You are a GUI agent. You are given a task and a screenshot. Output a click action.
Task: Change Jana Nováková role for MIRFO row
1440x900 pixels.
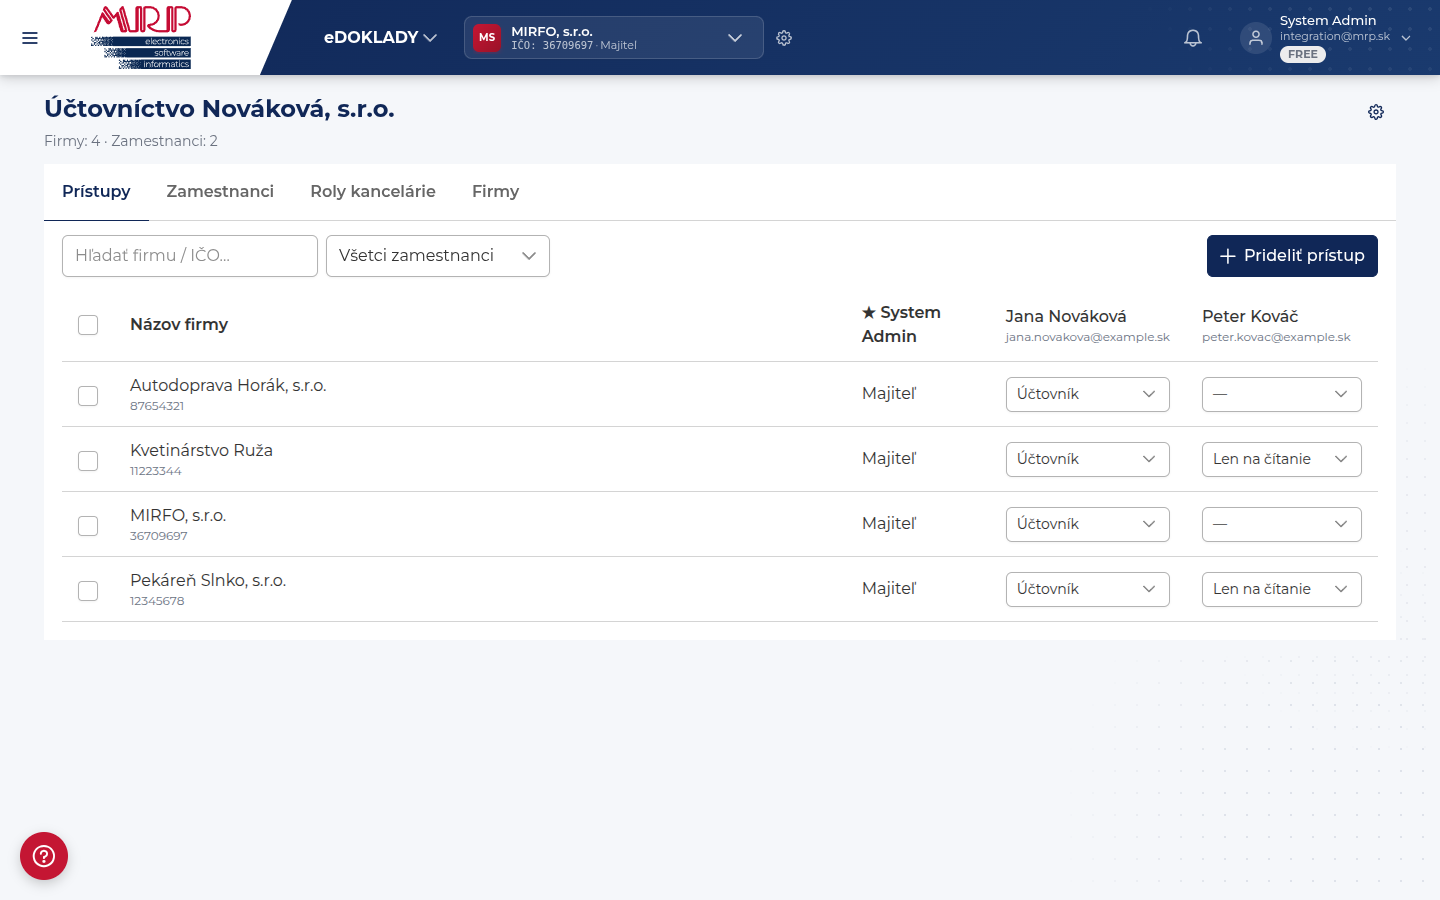click(1088, 524)
